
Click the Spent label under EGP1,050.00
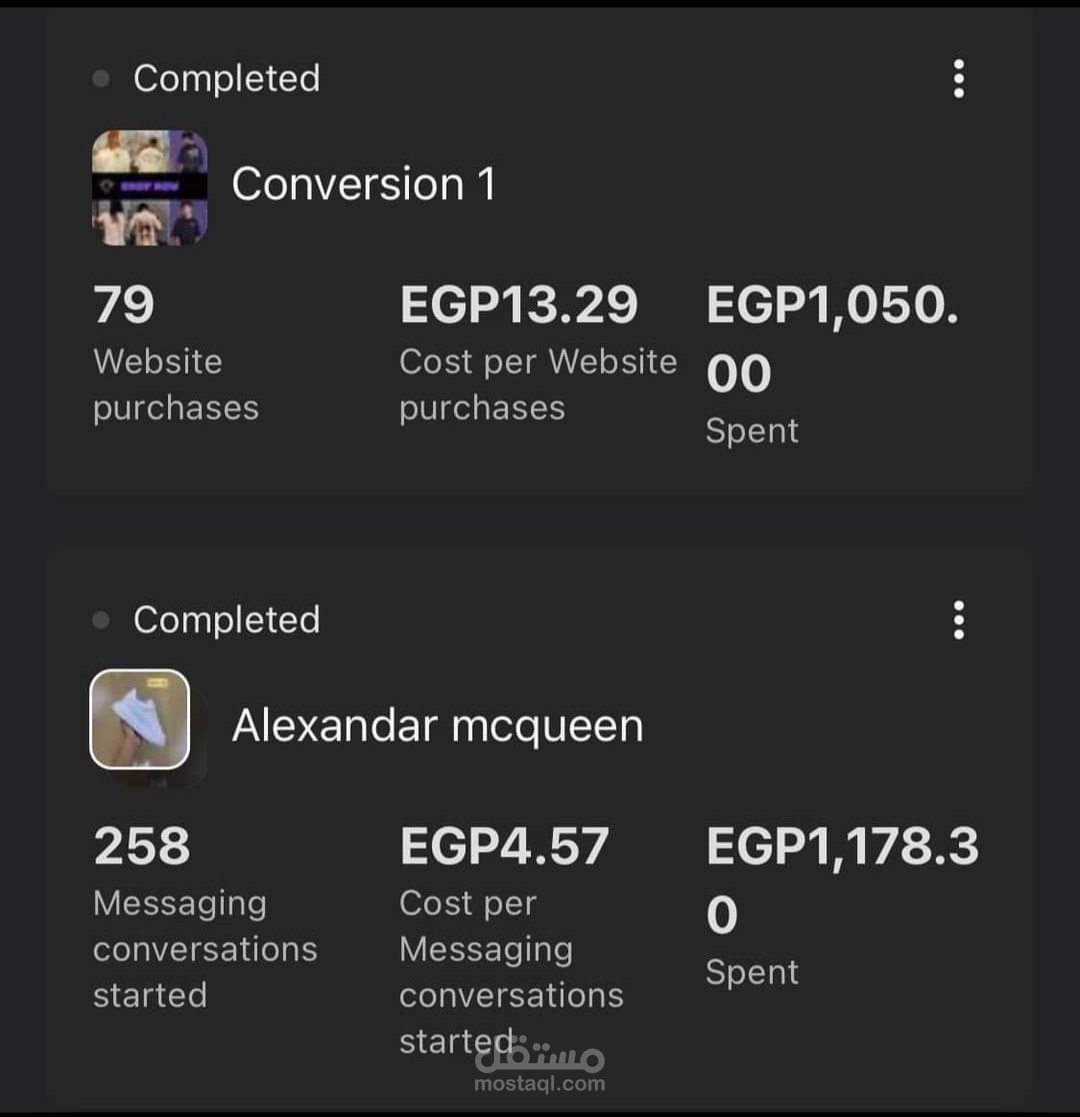click(x=752, y=431)
